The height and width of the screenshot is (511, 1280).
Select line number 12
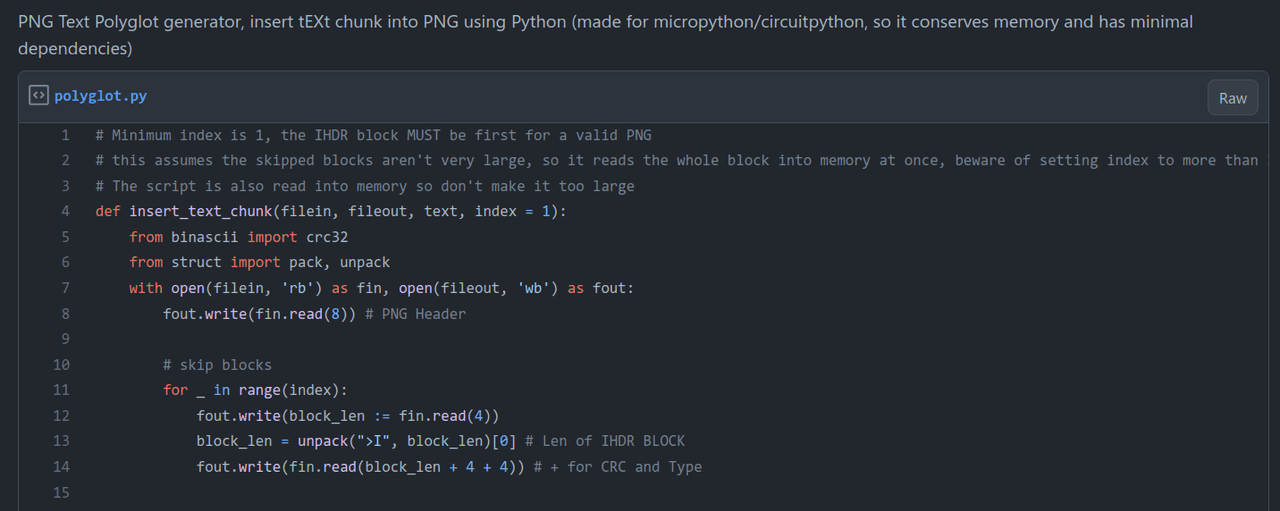(62, 416)
